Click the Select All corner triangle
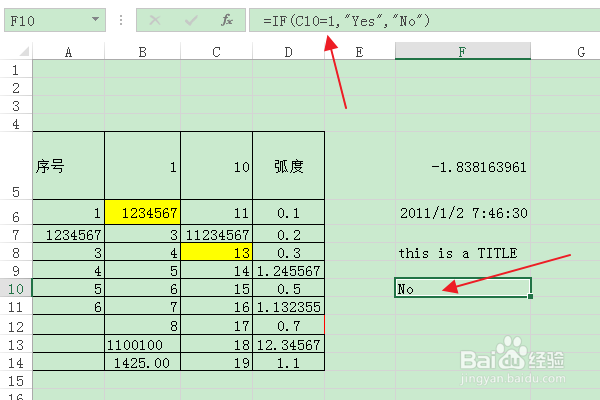 coord(24,51)
